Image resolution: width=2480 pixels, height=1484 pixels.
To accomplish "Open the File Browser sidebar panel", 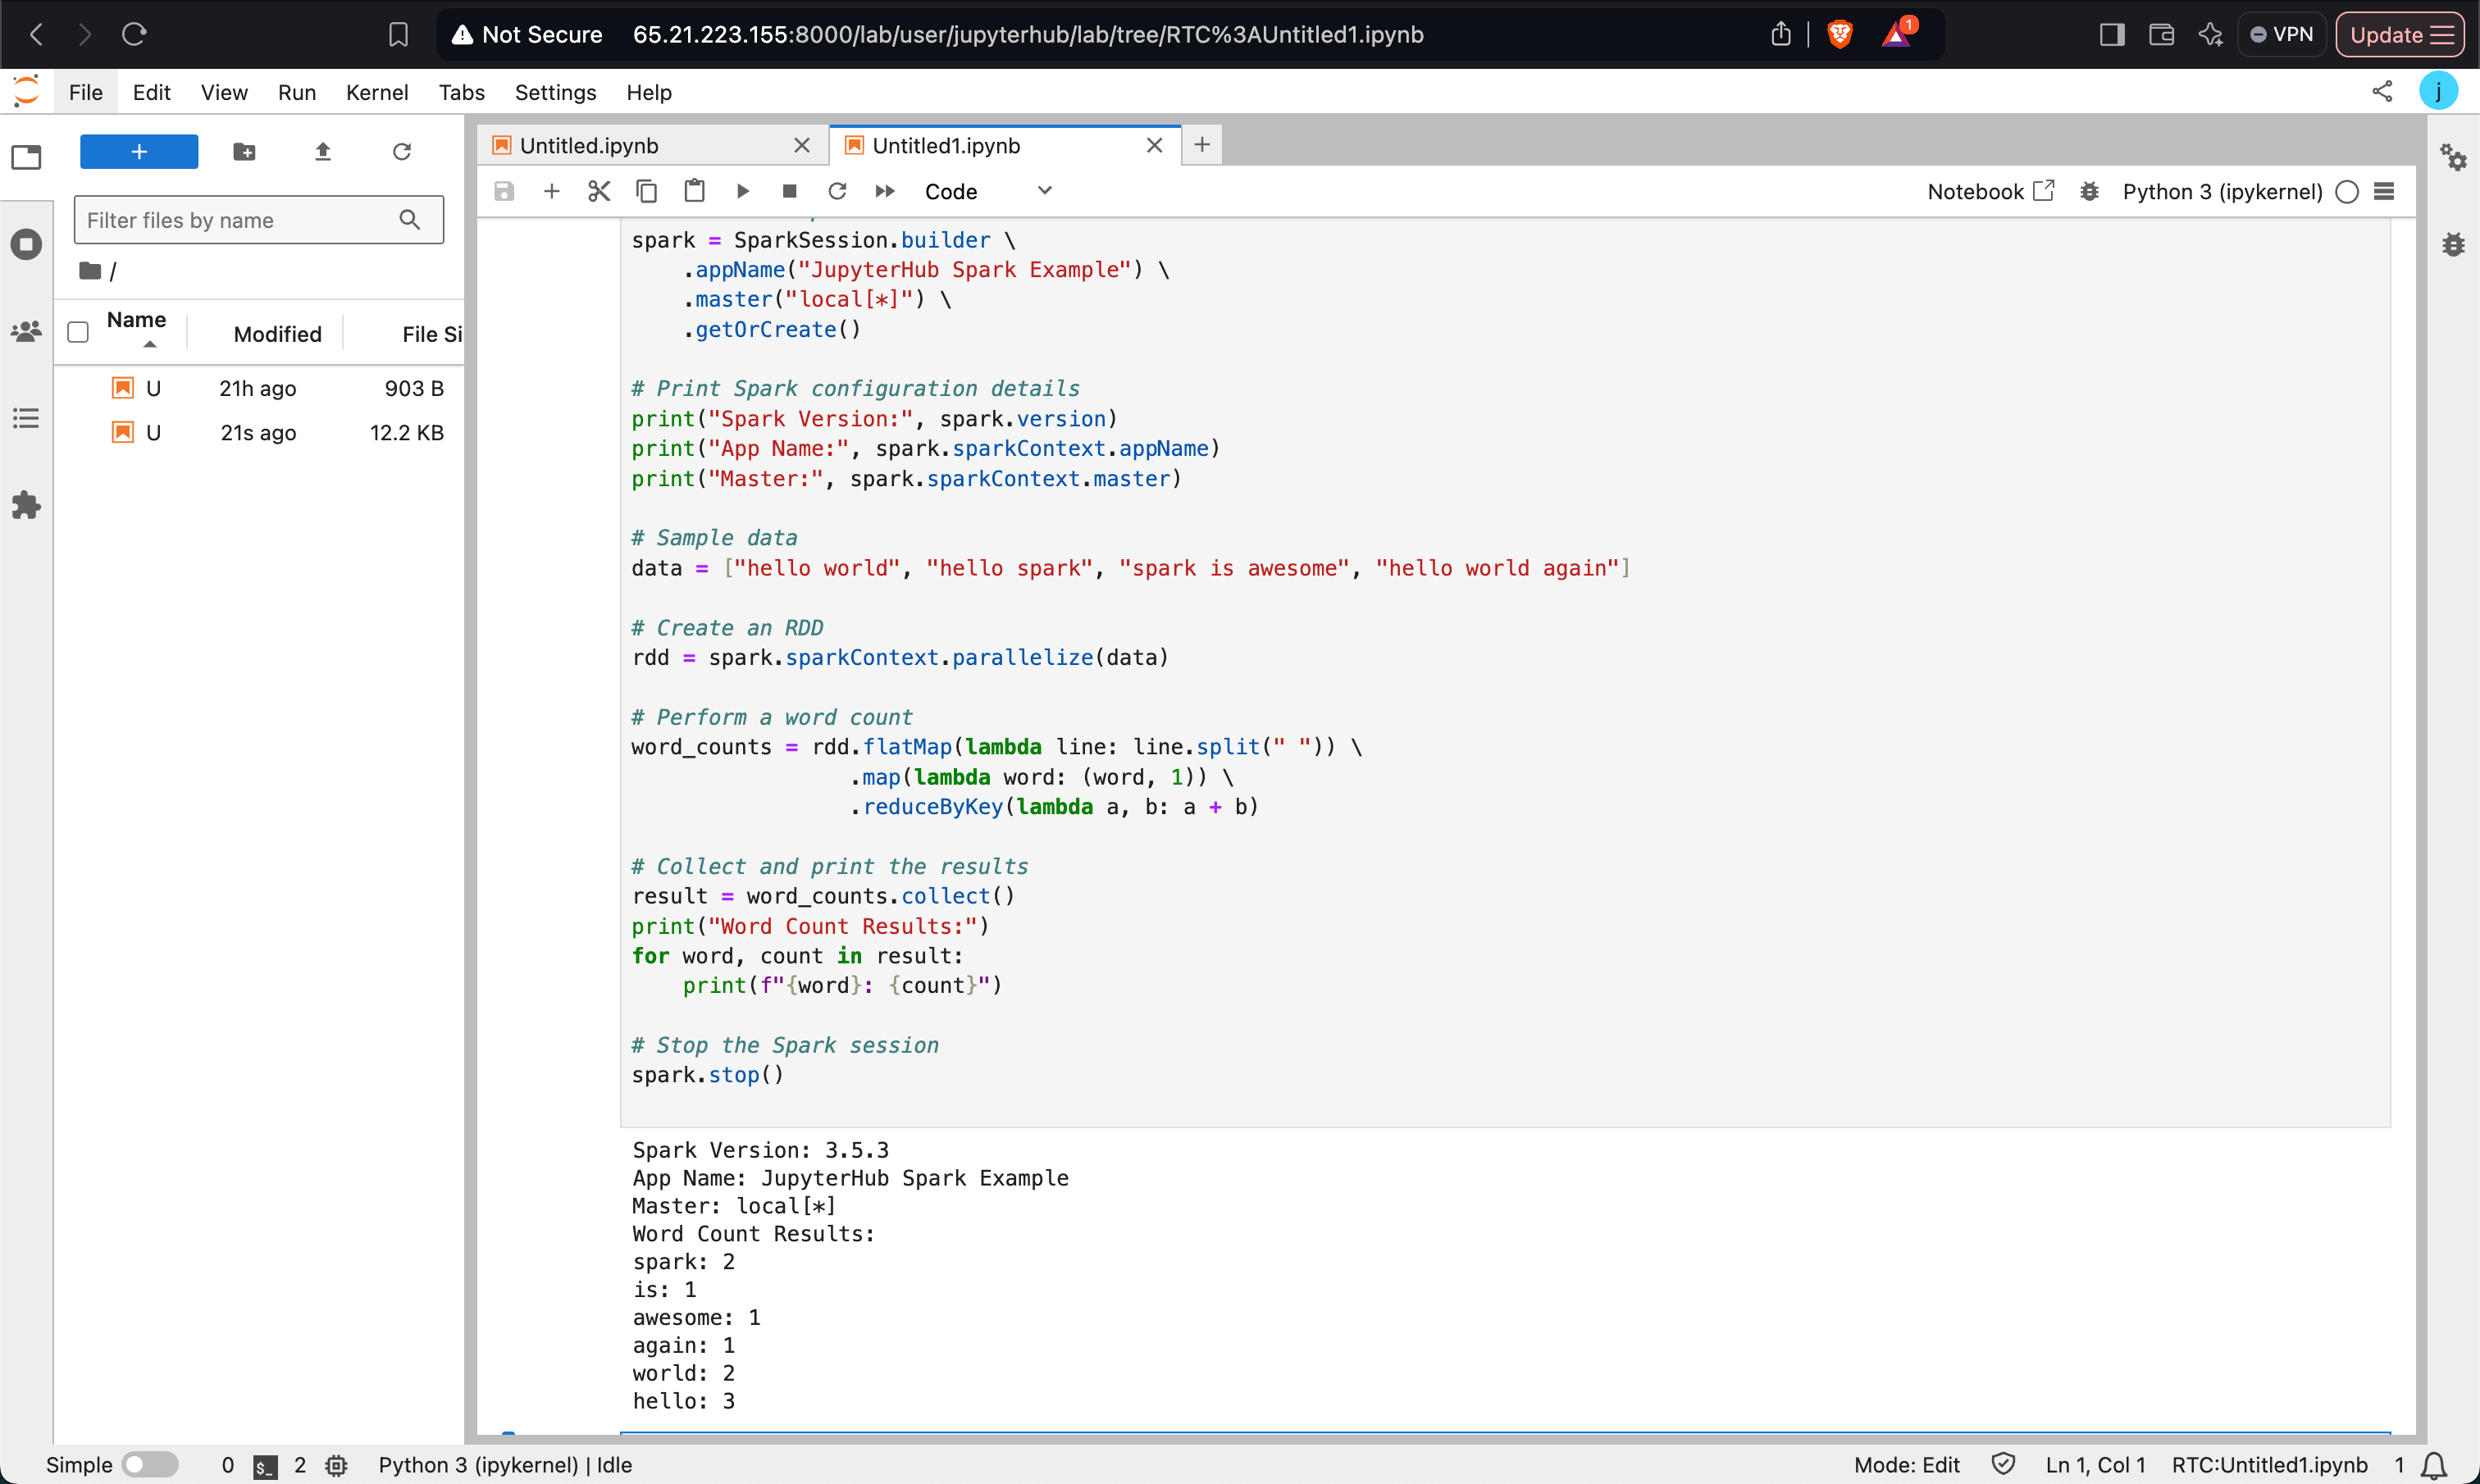I will point(26,157).
